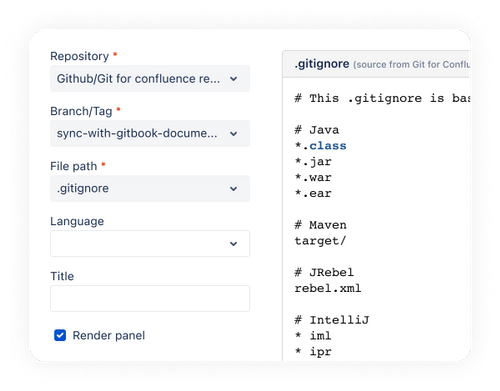Image resolution: width=500 pixels, height=391 pixels.
Task: Click the chevron arrow in the Language field
Action: 233,244
